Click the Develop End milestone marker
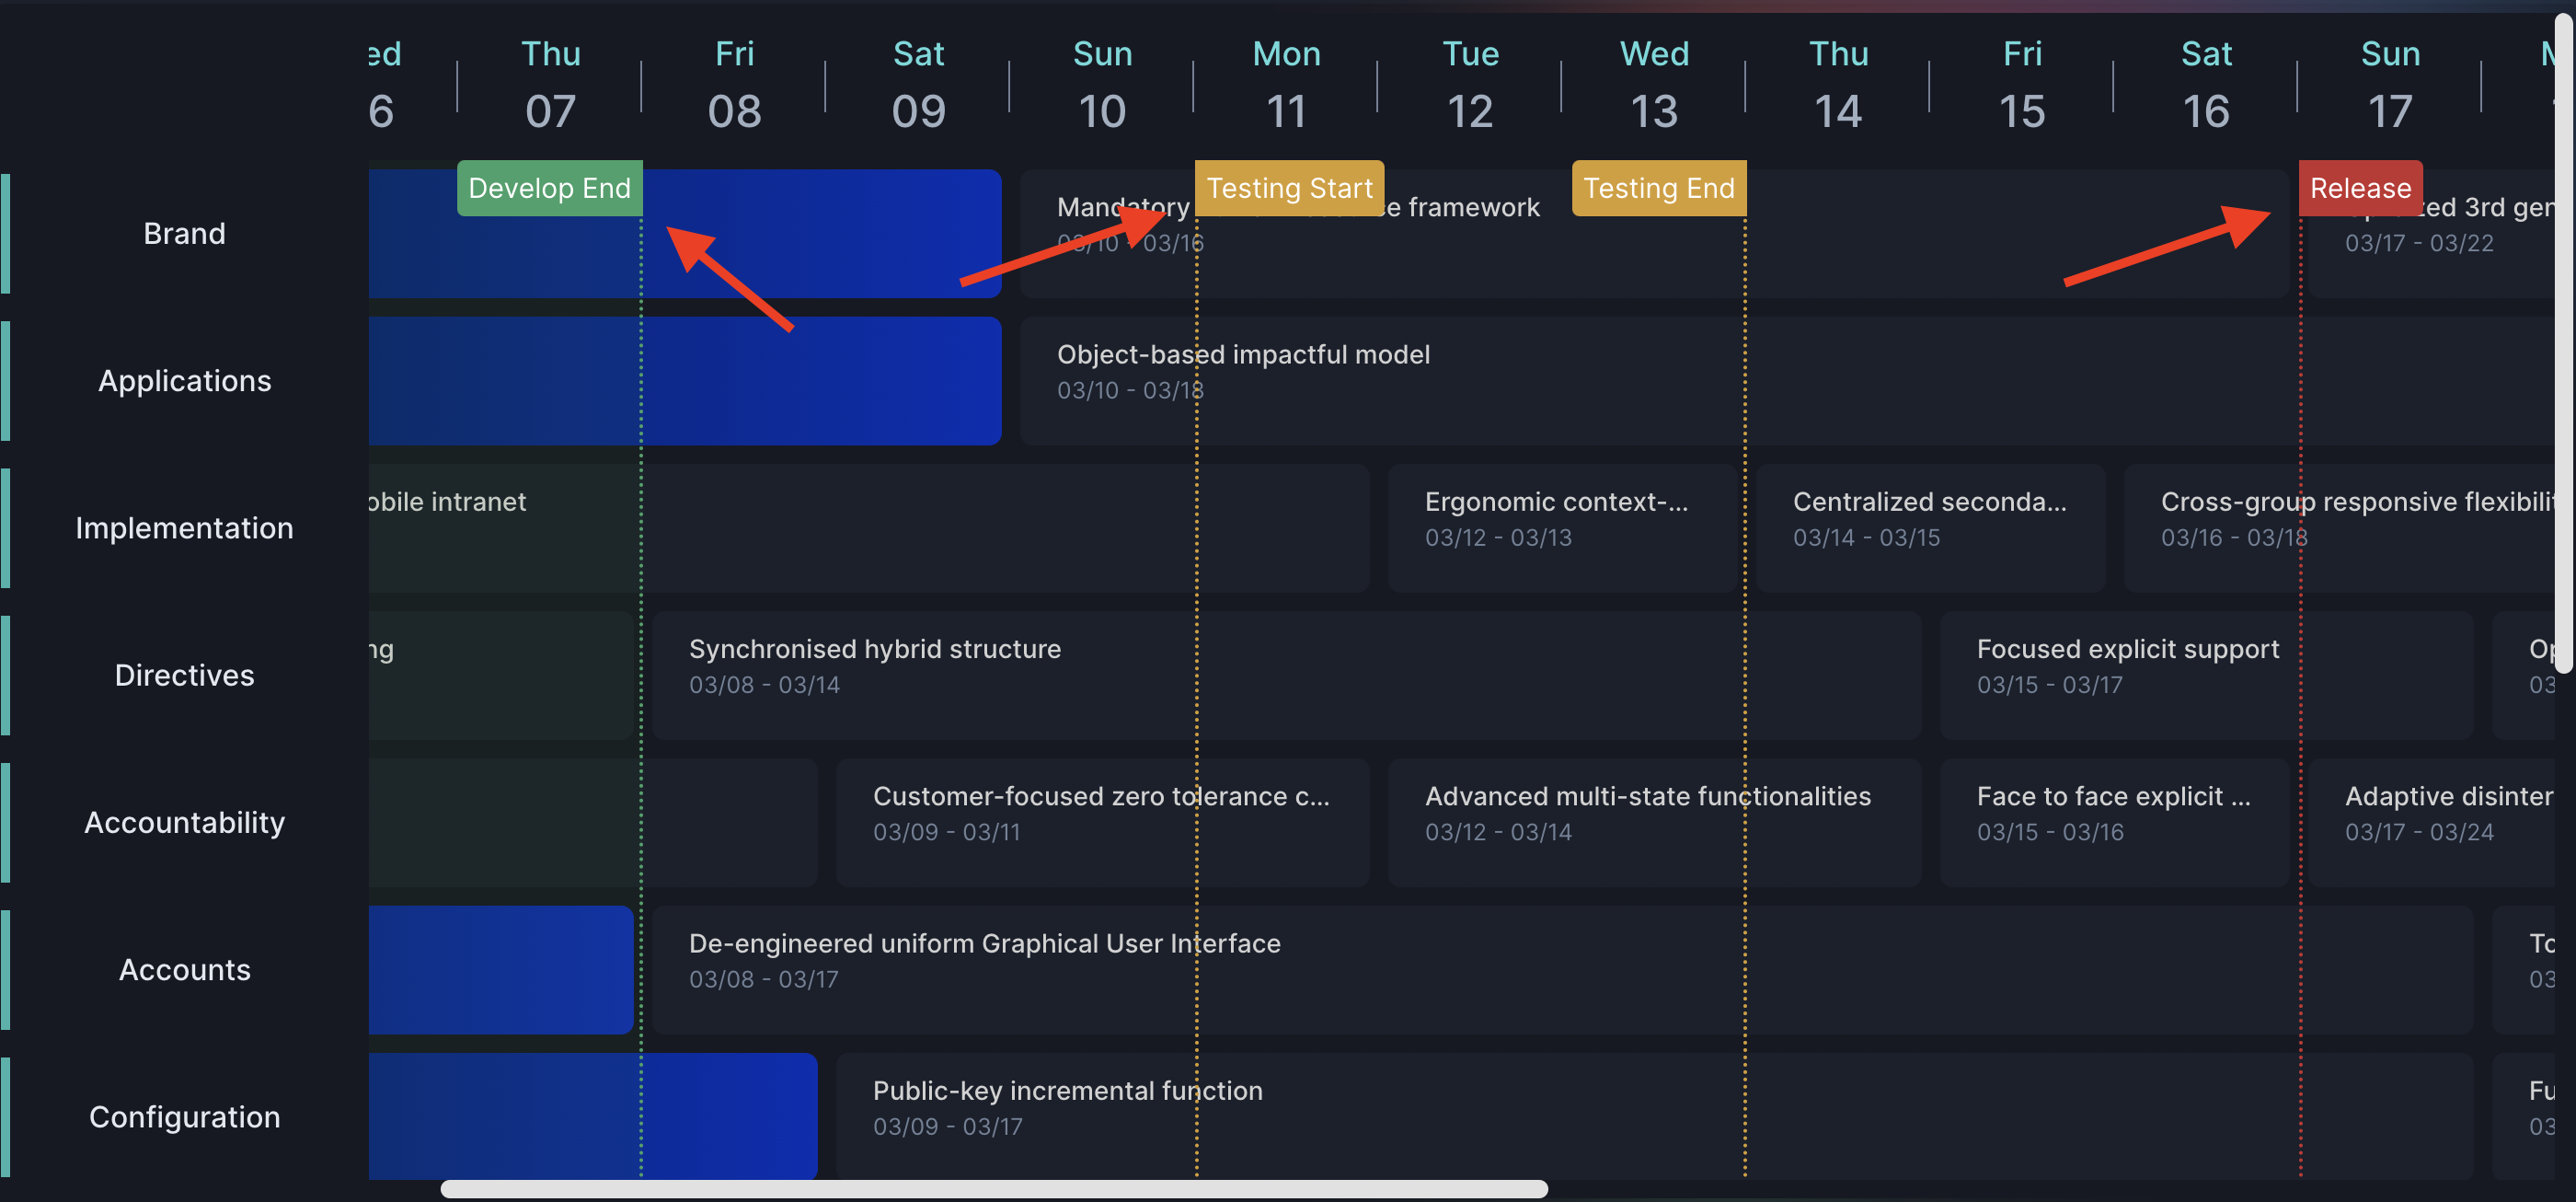 click(549, 188)
